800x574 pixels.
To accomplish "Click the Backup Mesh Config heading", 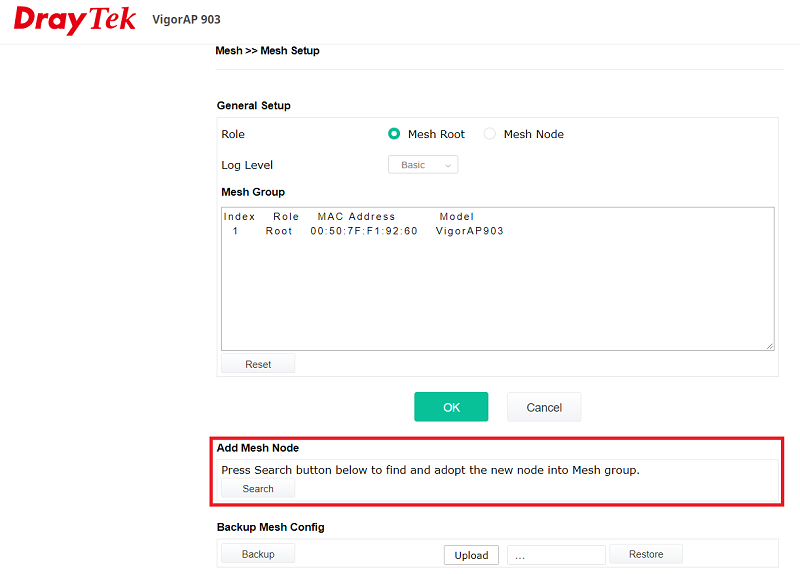I will (x=270, y=527).
